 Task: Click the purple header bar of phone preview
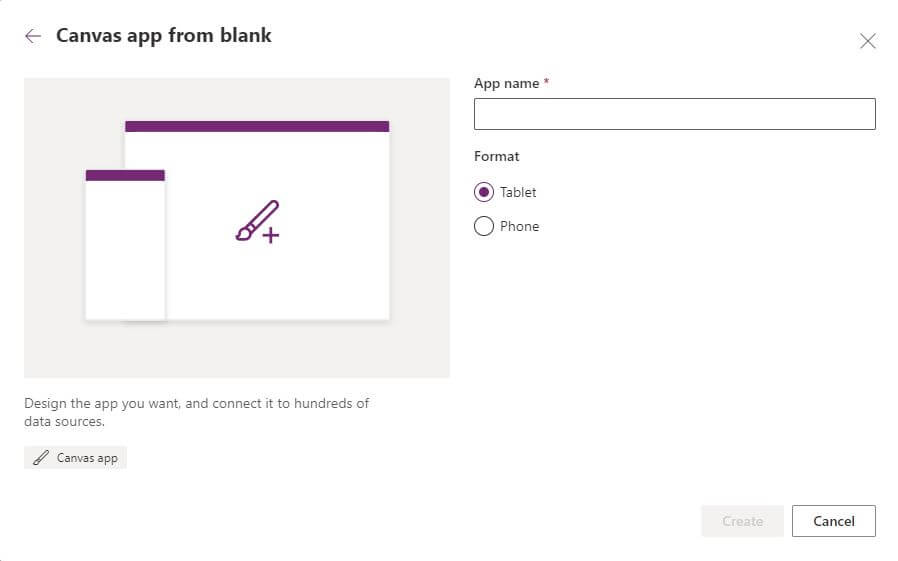click(125, 175)
